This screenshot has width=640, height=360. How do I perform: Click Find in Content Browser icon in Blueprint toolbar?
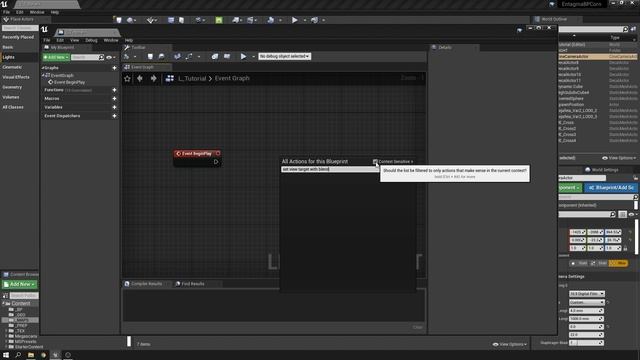(x=162, y=56)
